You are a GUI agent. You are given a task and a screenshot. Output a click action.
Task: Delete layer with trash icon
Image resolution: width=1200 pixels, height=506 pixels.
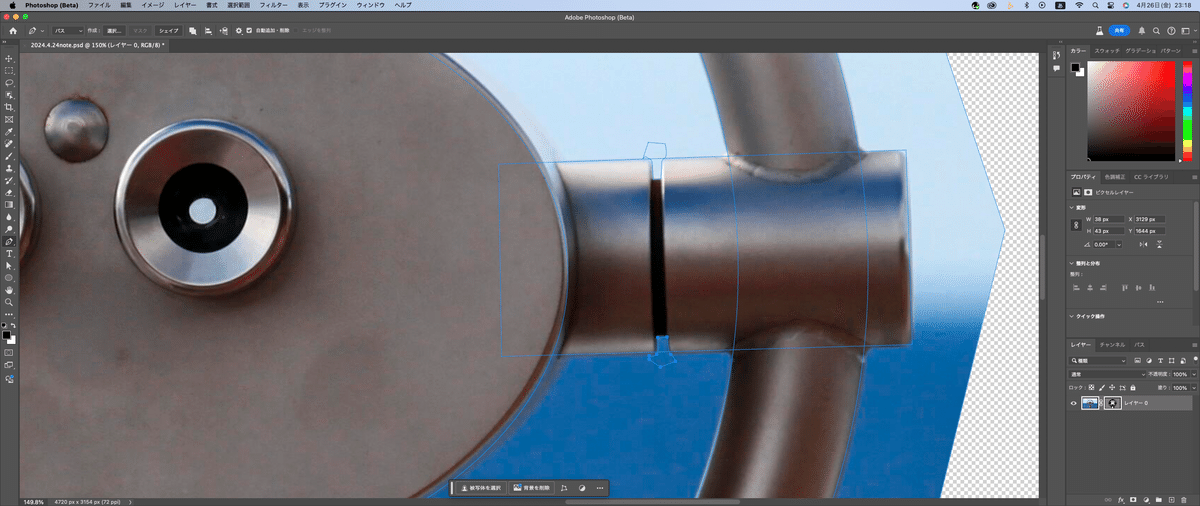point(1183,499)
